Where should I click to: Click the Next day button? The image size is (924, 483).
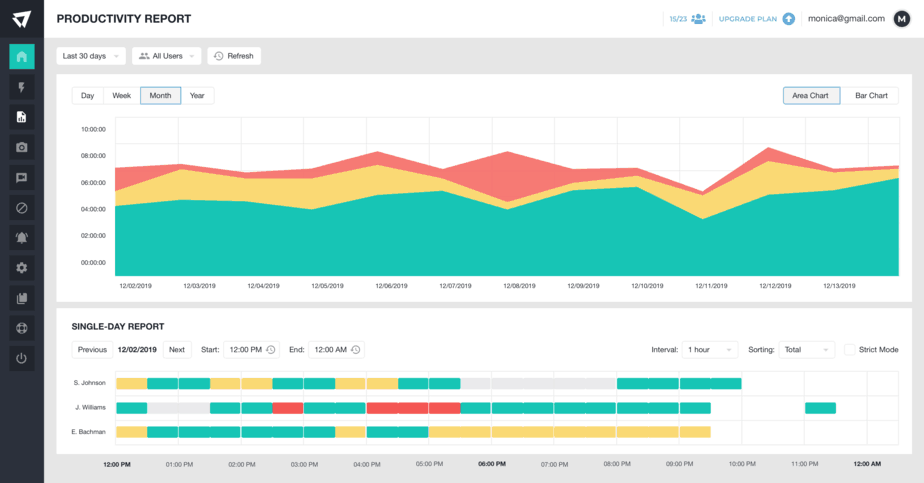177,349
